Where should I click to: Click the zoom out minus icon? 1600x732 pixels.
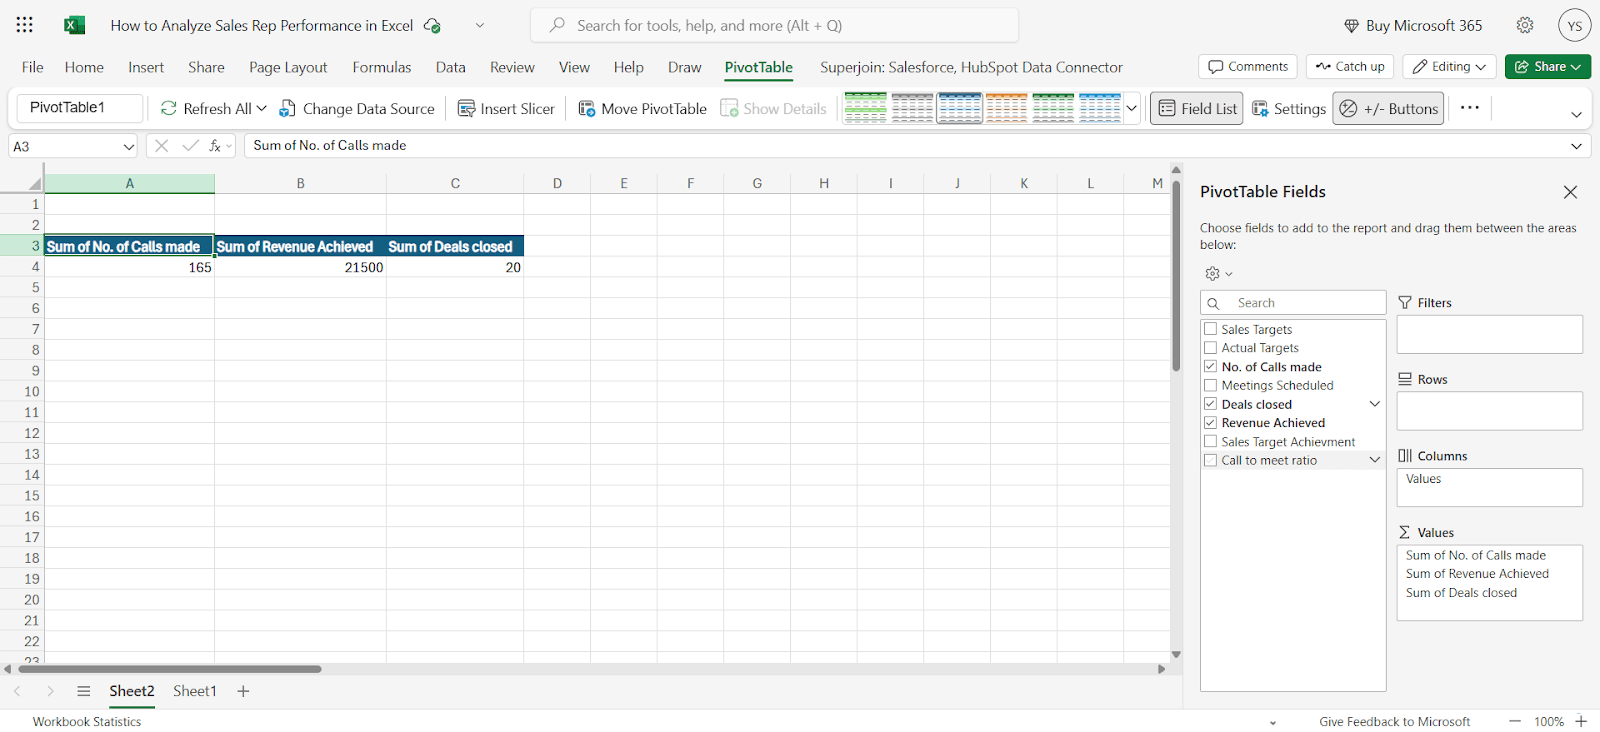click(x=1515, y=721)
